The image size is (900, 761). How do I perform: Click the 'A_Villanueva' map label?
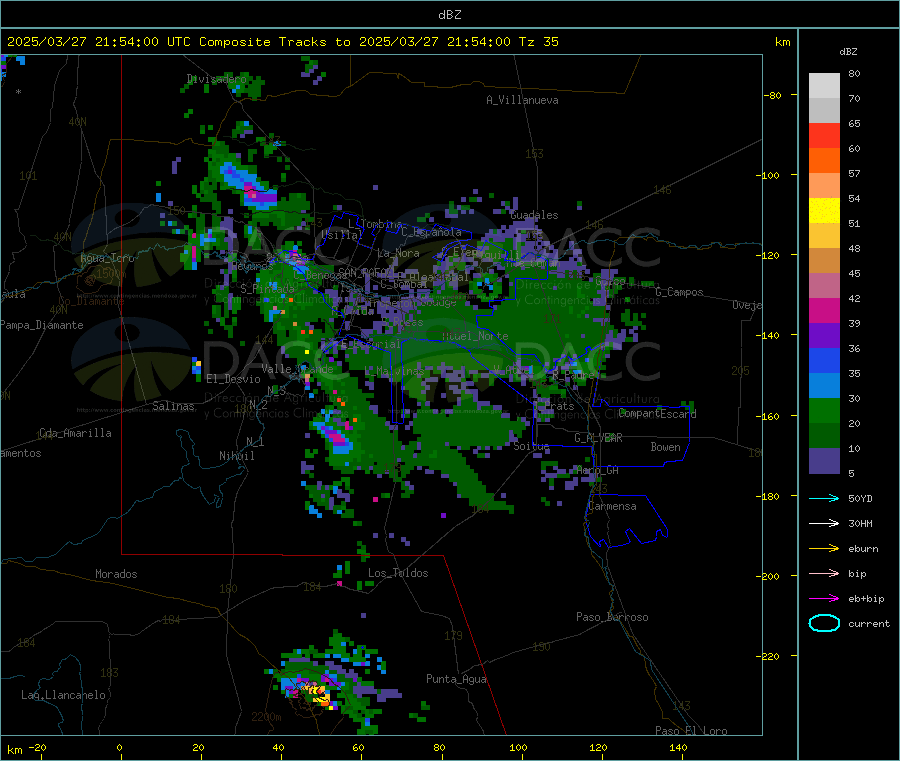click(x=522, y=100)
